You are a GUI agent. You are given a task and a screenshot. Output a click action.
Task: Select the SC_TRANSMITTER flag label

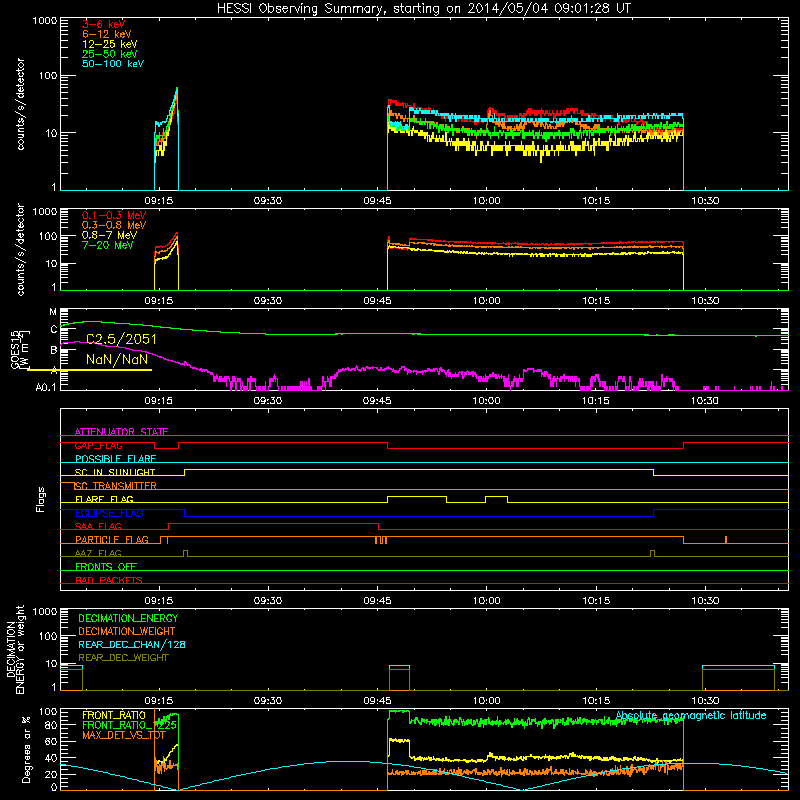[116, 486]
